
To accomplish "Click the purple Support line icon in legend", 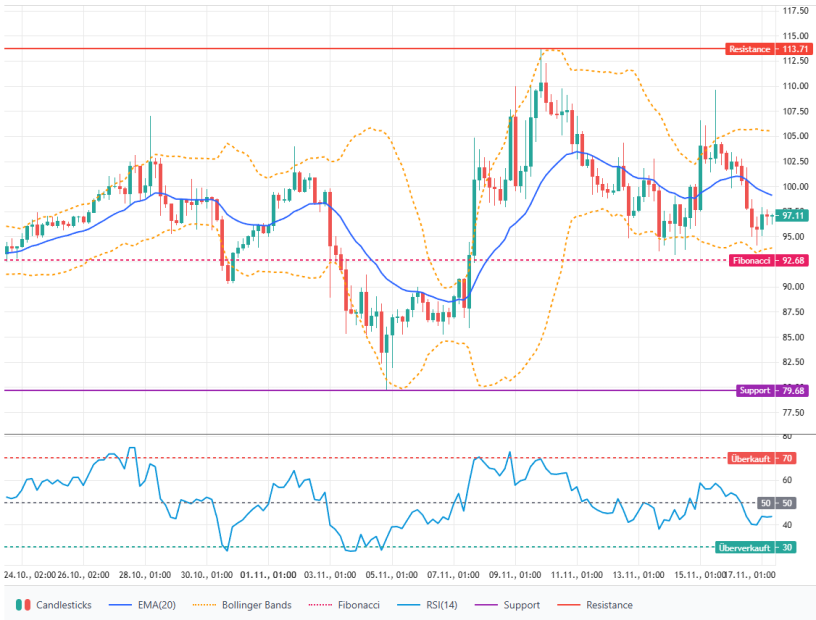I will (x=487, y=605).
